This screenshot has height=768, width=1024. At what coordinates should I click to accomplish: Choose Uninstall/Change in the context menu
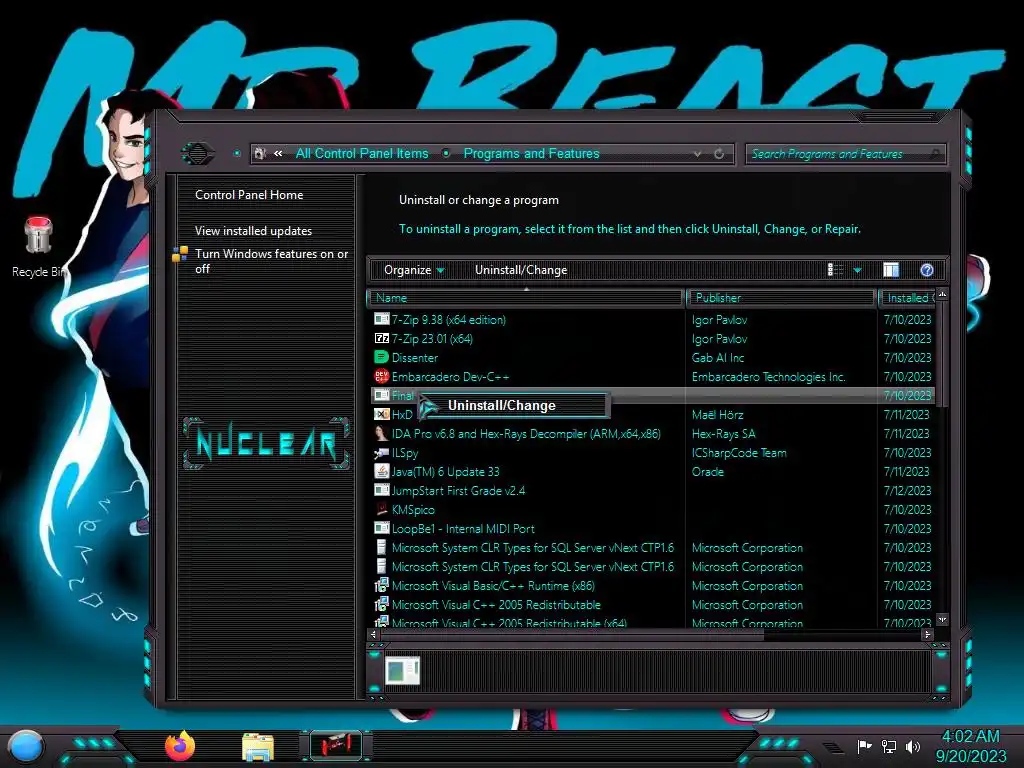pyautogui.click(x=513, y=406)
